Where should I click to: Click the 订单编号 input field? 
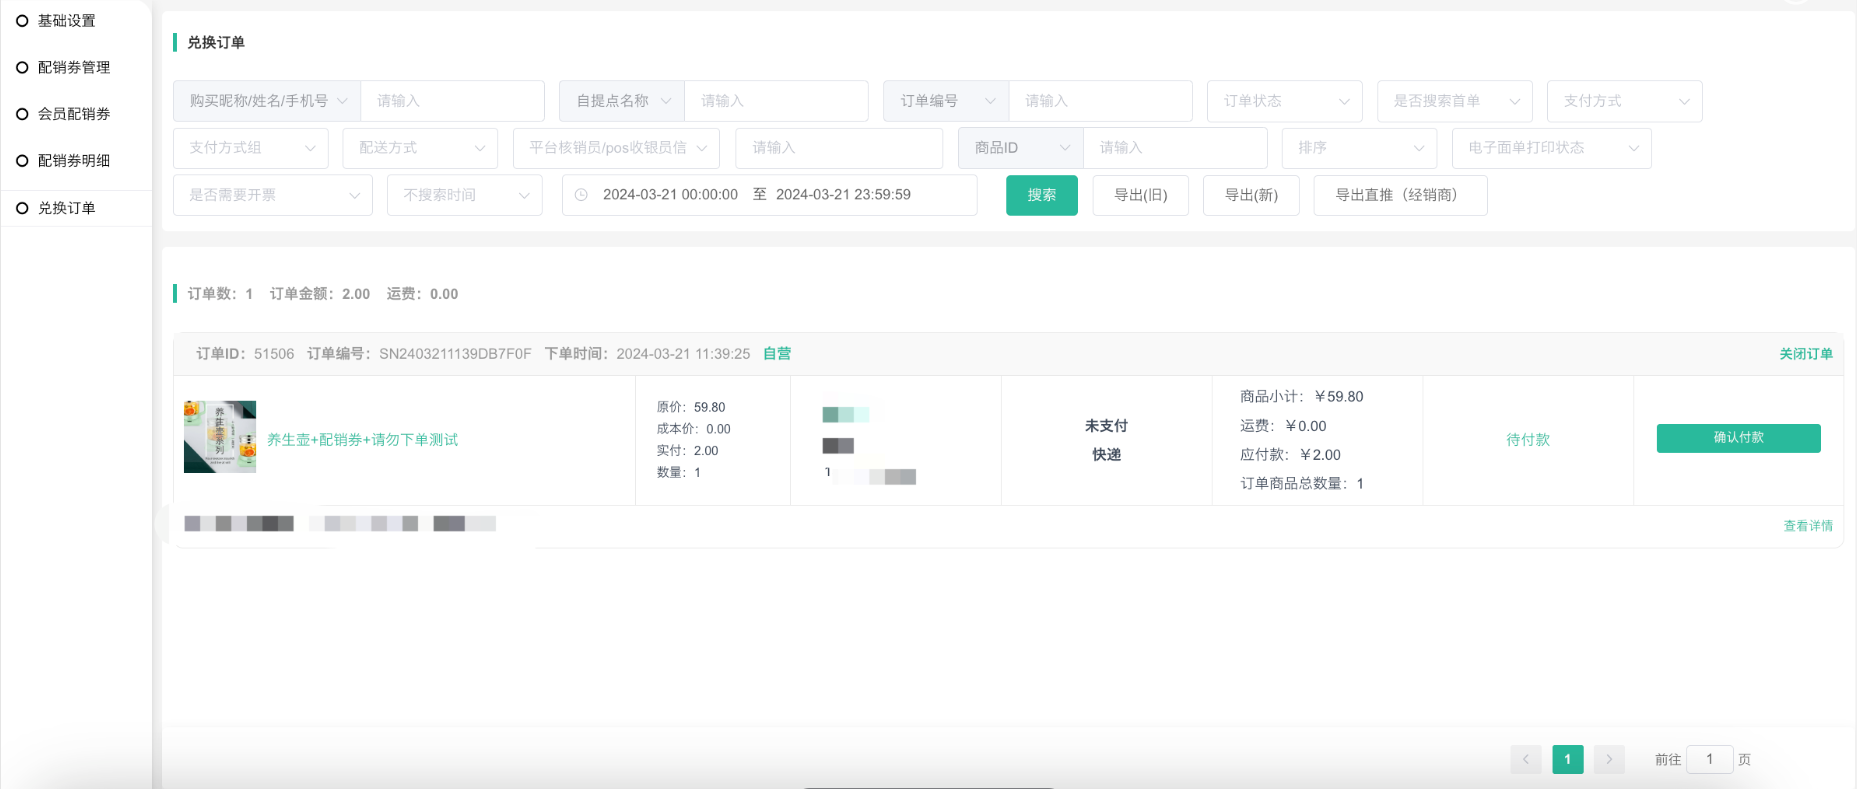coord(1100,101)
